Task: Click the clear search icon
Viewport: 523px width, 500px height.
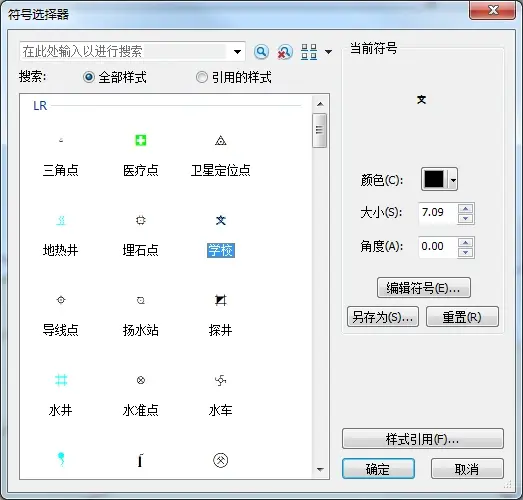Action: coord(285,52)
